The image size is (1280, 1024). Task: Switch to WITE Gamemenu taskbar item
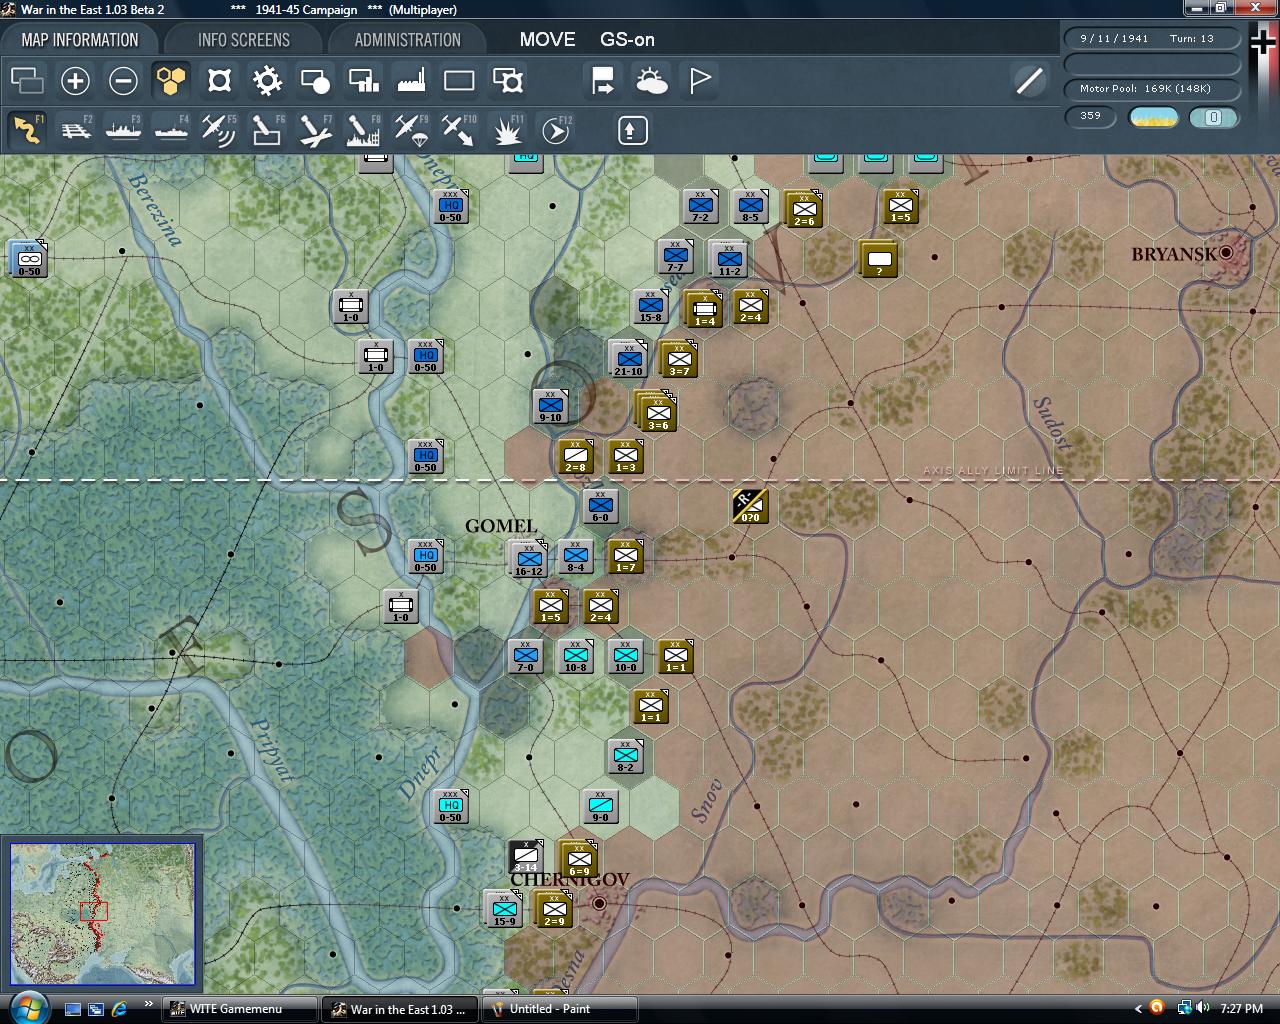click(240, 1009)
